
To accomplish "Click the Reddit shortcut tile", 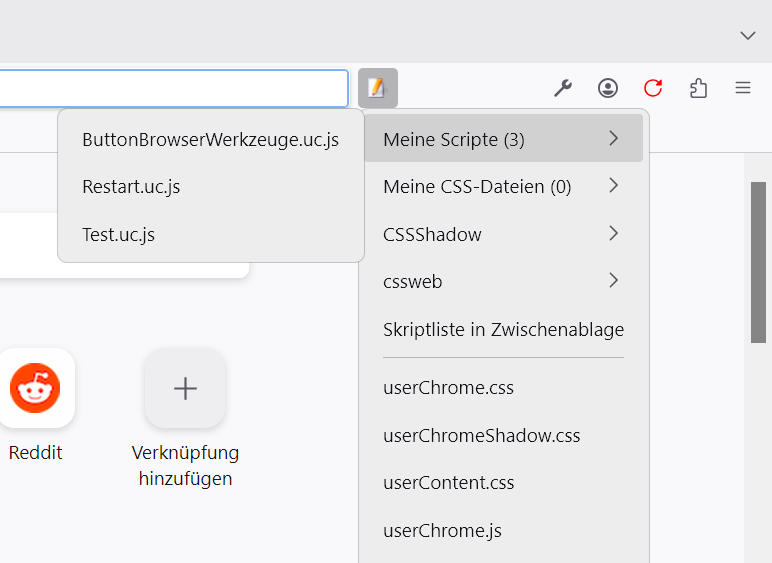I will click(x=35, y=388).
